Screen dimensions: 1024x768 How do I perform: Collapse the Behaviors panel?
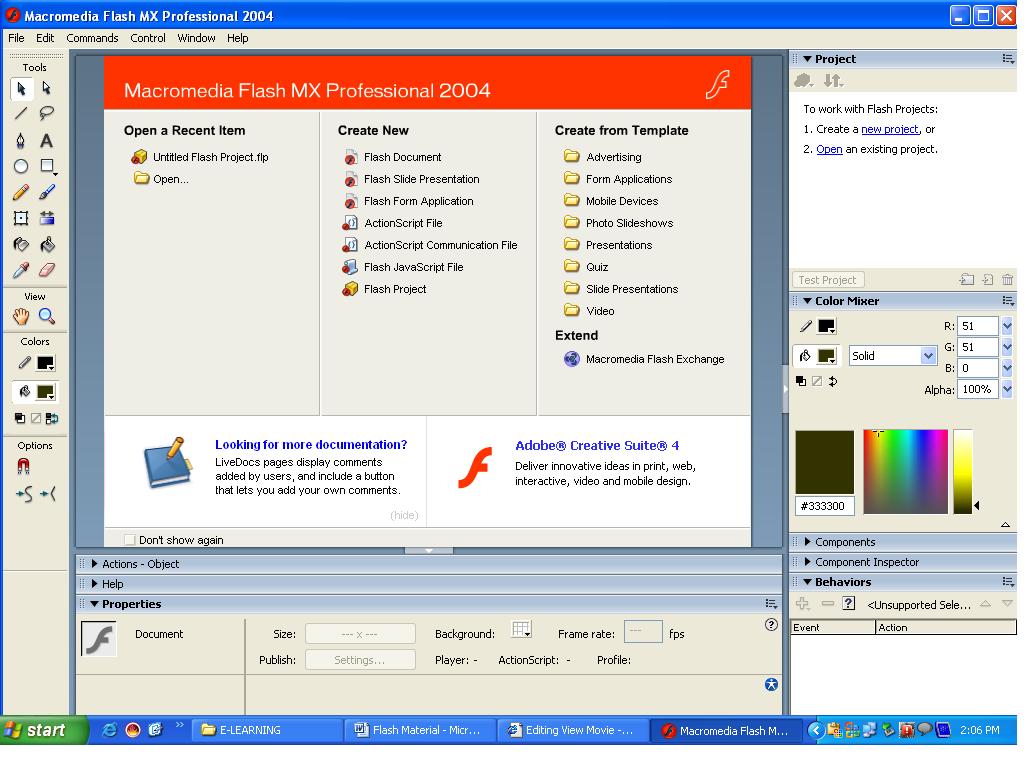(808, 582)
